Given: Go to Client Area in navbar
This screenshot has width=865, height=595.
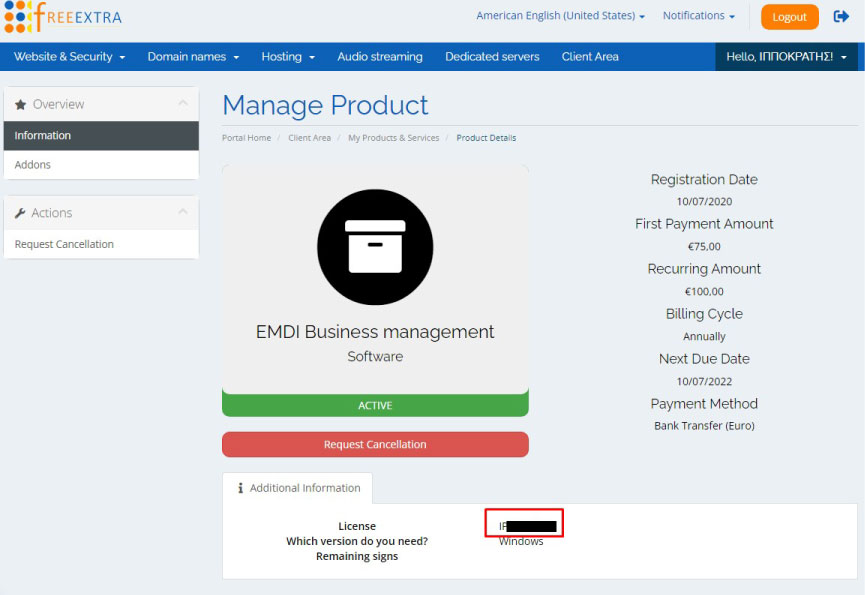Looking at the screenshot, I should [x=590, y=57].
